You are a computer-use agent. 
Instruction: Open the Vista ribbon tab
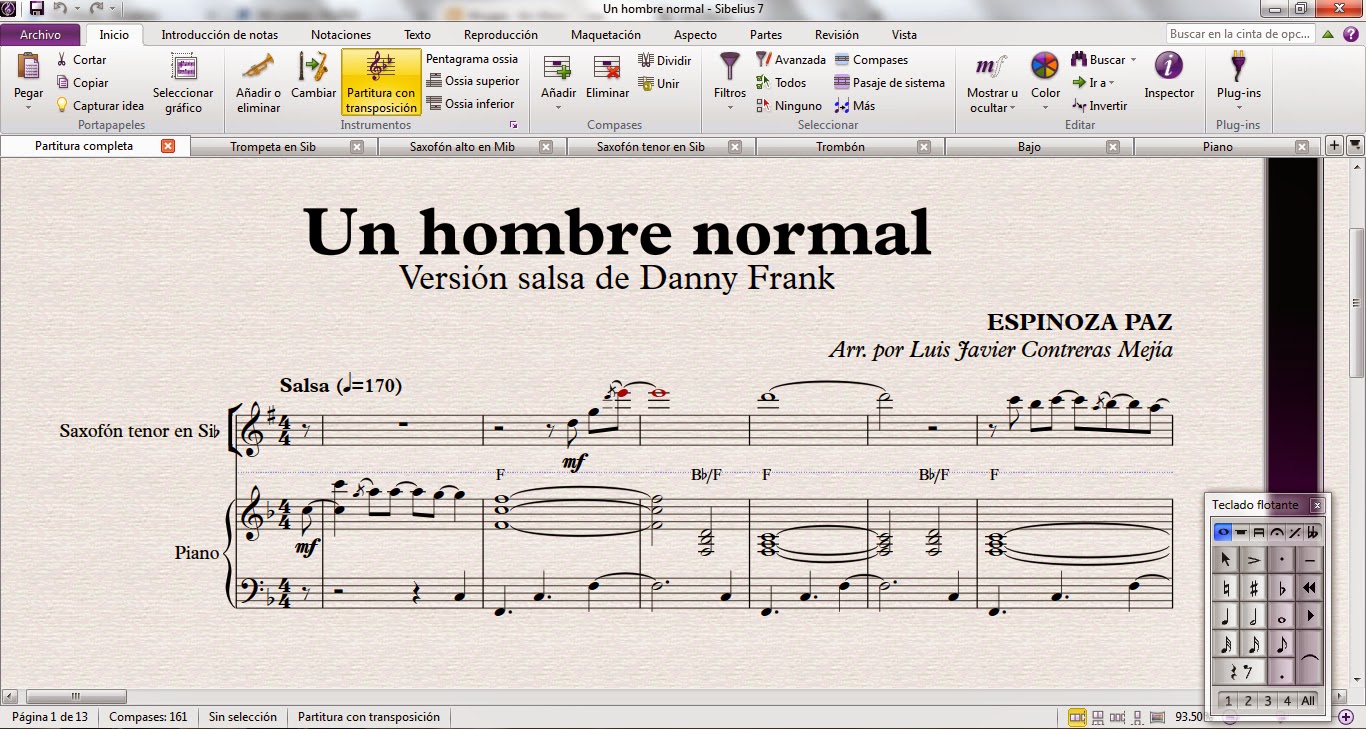point(903,34)
